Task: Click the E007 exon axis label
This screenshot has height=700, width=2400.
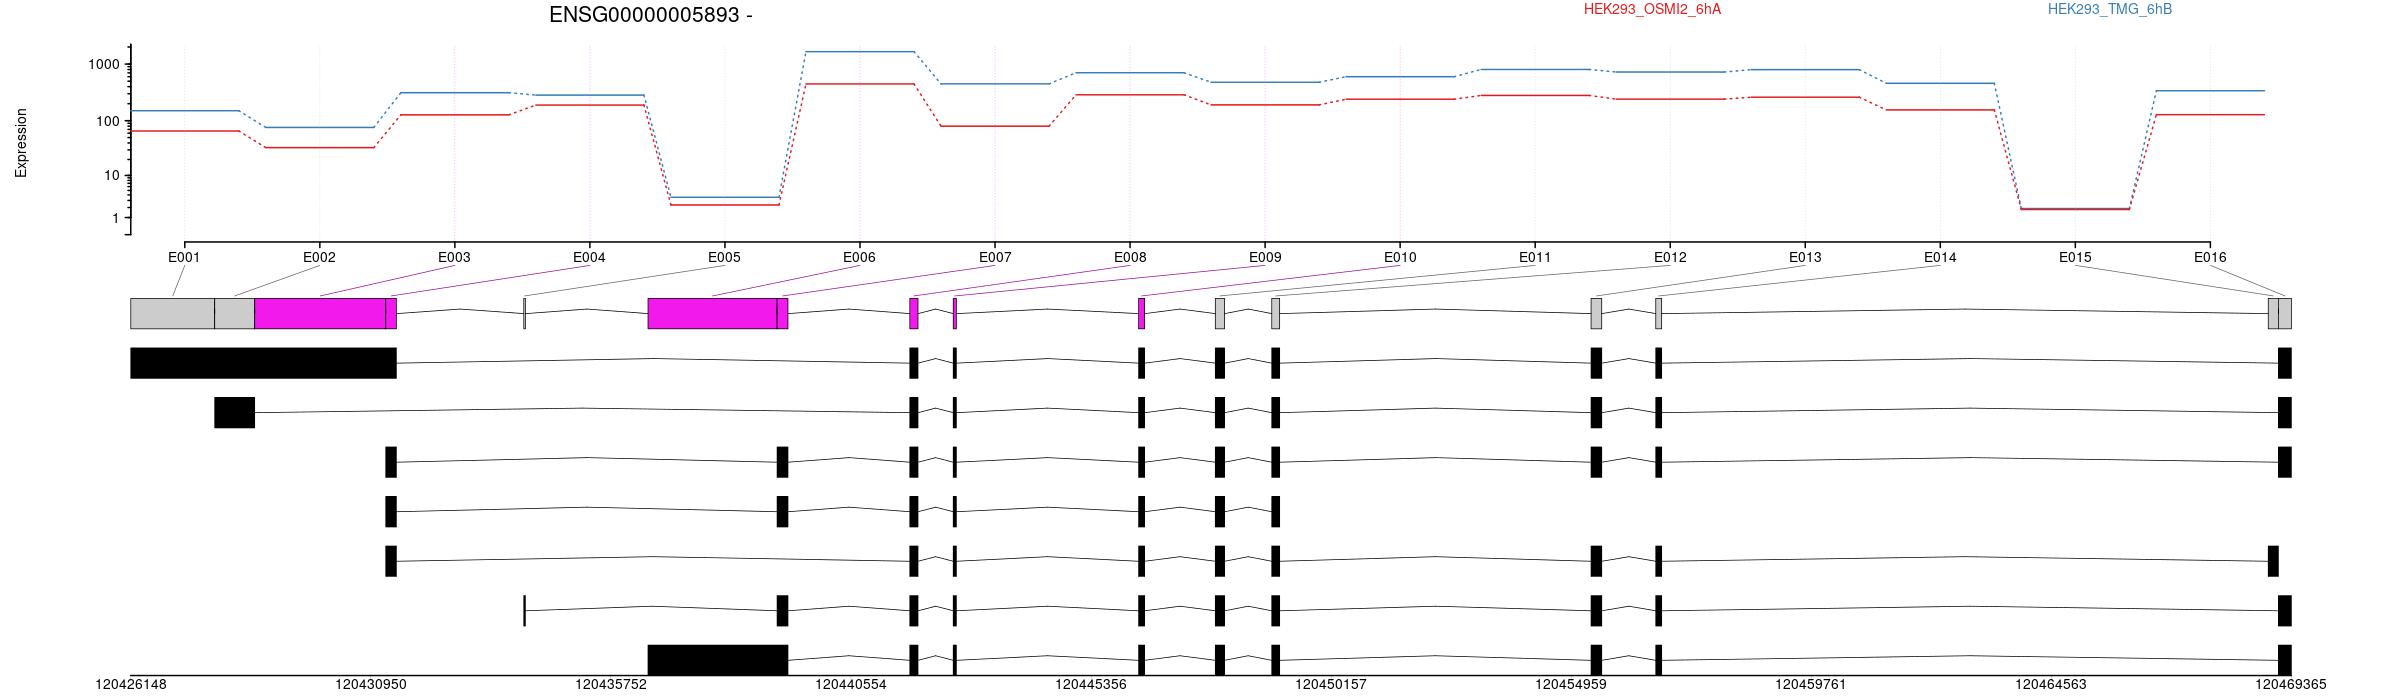Action: coord(995,257)
